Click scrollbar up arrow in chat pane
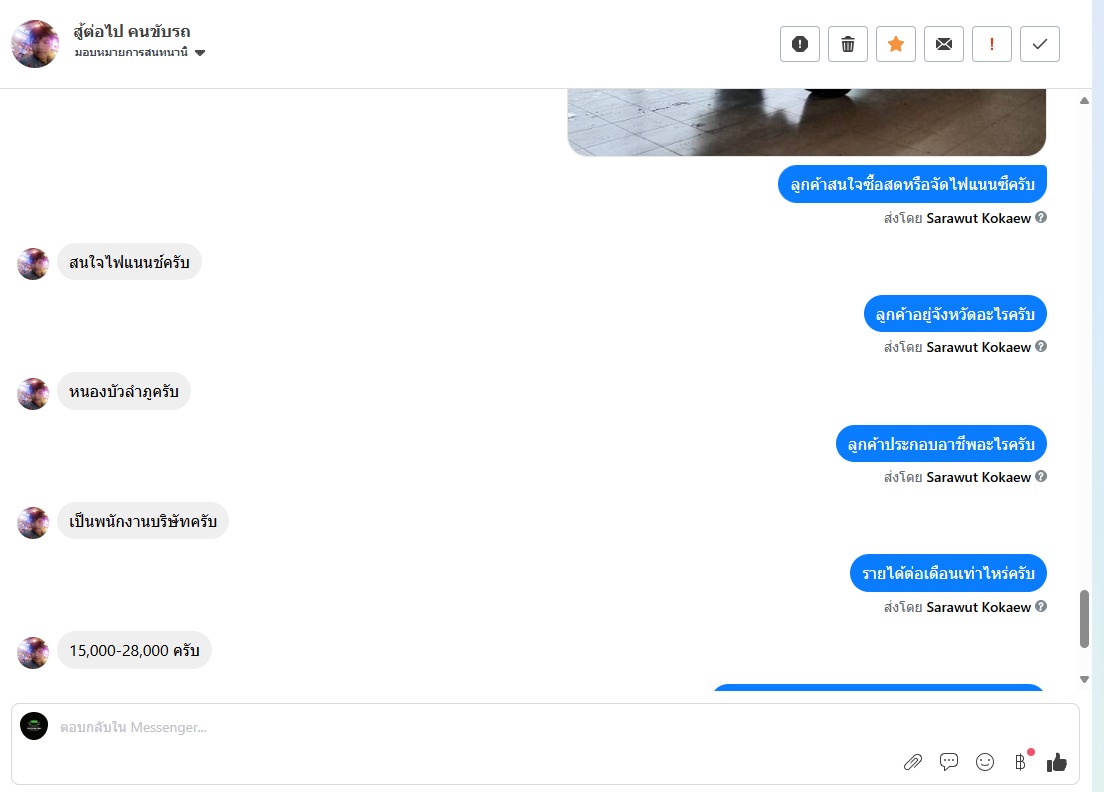The height and width of the screenshot is (792, 1104). [x=1084, y=101]
